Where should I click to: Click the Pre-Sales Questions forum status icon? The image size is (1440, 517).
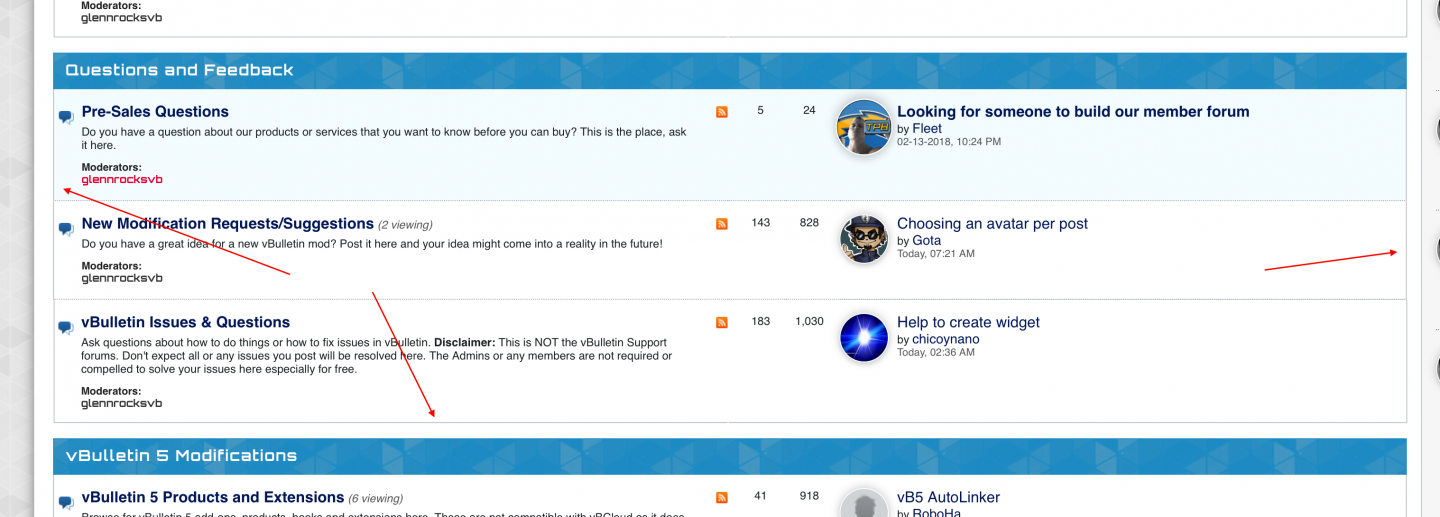[x=66, y=117]
